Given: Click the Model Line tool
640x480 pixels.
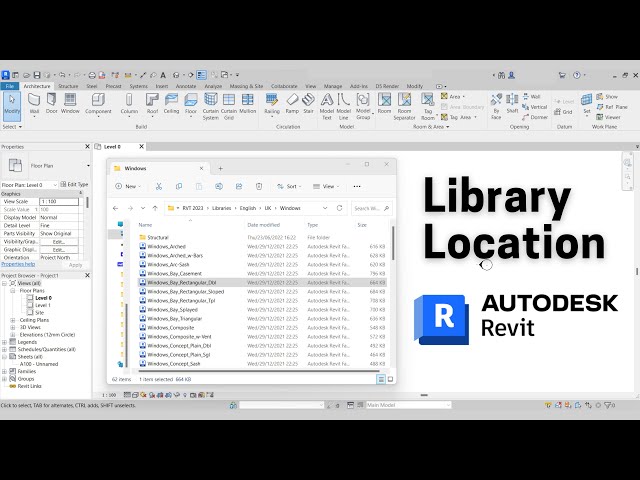Looking at the screenshot, I should click(344, 106).
